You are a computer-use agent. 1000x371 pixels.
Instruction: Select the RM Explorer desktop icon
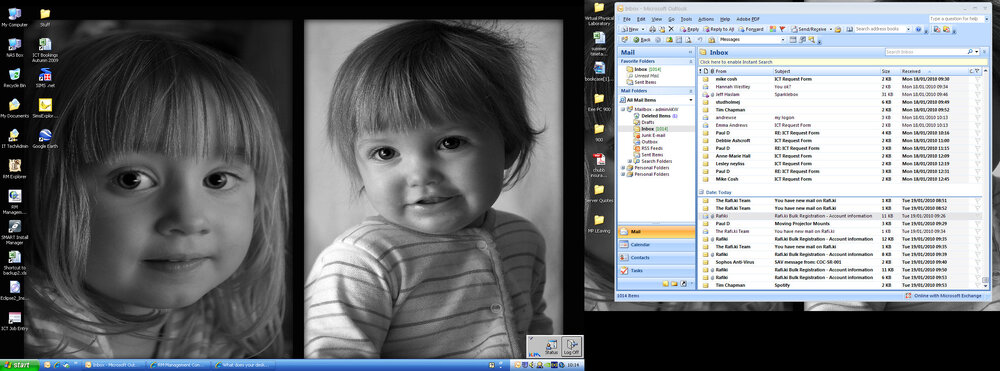14,168
